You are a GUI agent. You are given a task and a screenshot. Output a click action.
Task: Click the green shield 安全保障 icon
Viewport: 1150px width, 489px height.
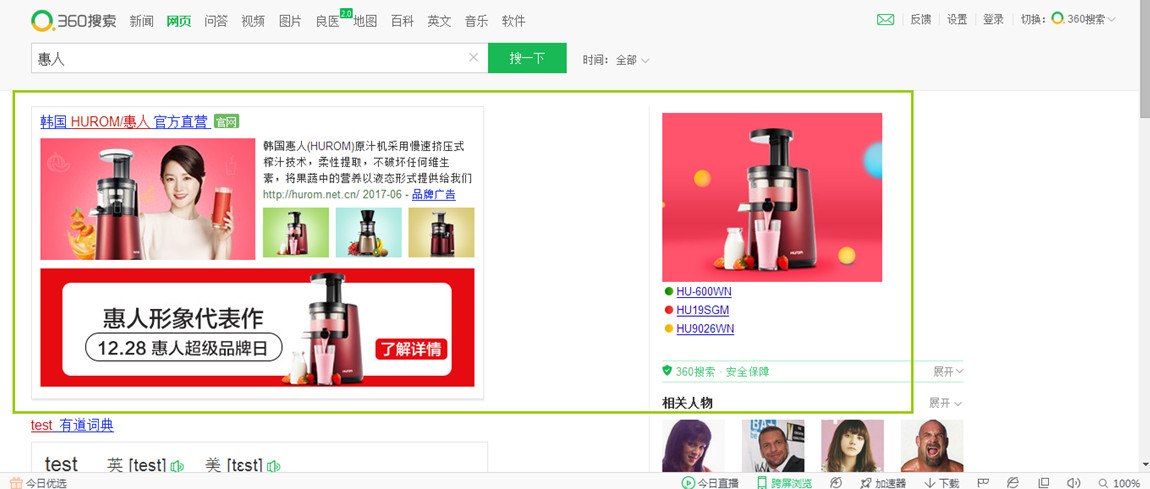pyautogui.click(x=667, y=371)
